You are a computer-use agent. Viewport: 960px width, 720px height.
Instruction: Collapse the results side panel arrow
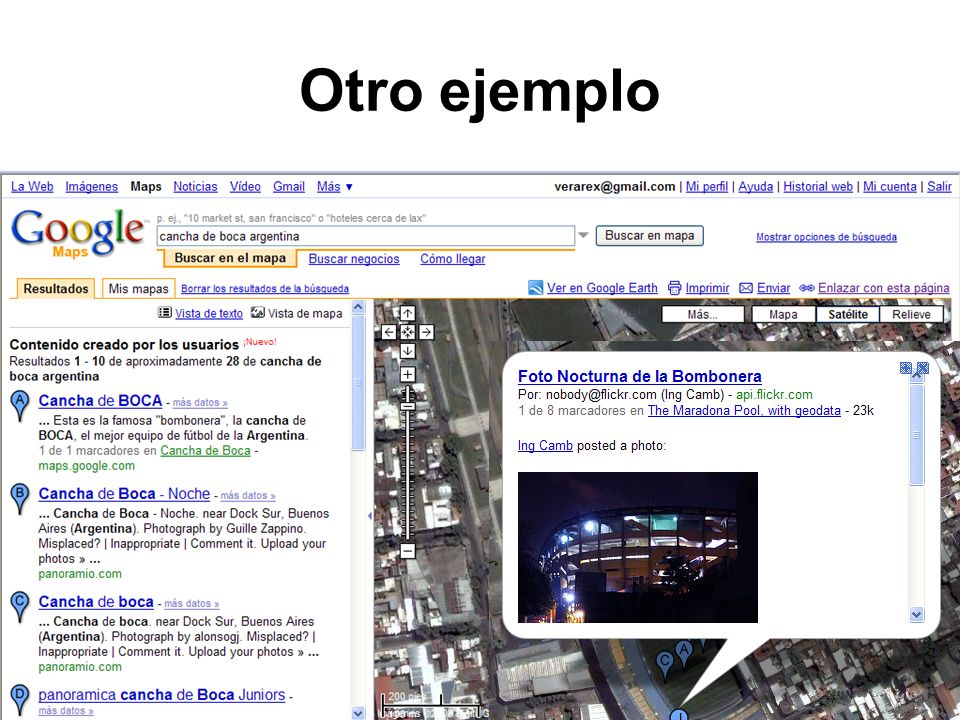(x=370, y=516)
